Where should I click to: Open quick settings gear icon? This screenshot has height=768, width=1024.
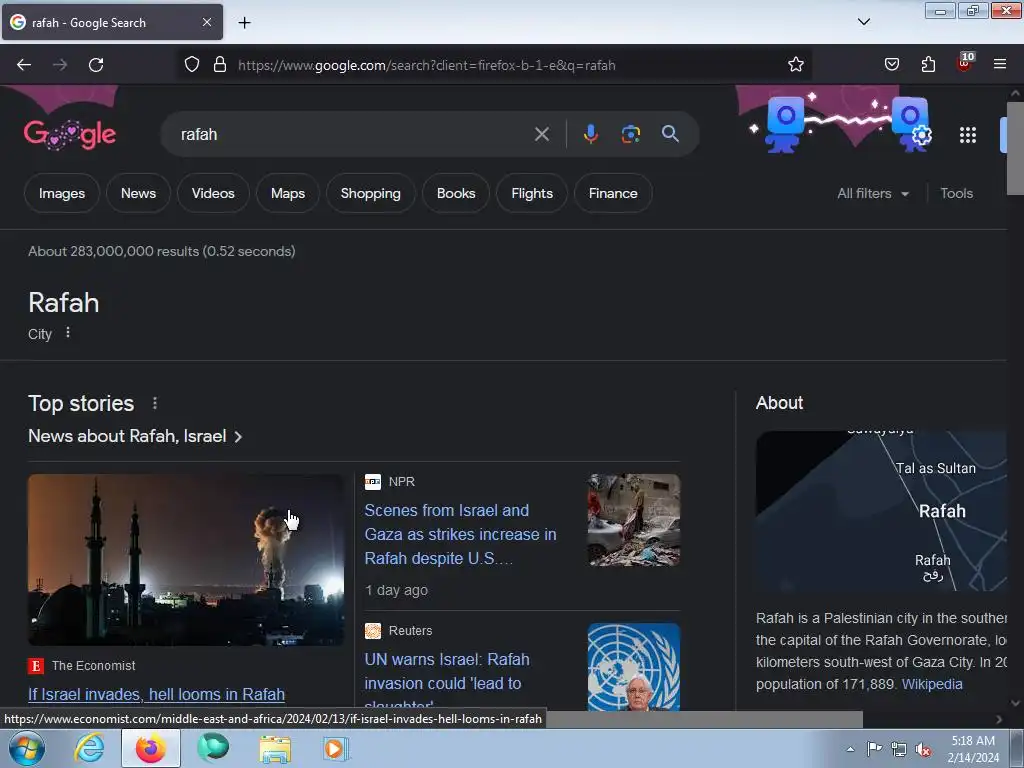click(x=921, y=135)
